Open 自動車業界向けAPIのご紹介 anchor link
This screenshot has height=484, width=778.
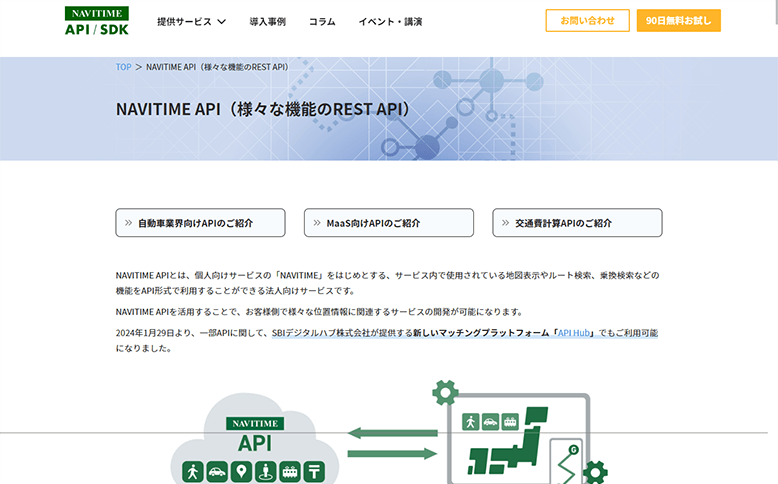pyautogui.click(x=200, y=223)
